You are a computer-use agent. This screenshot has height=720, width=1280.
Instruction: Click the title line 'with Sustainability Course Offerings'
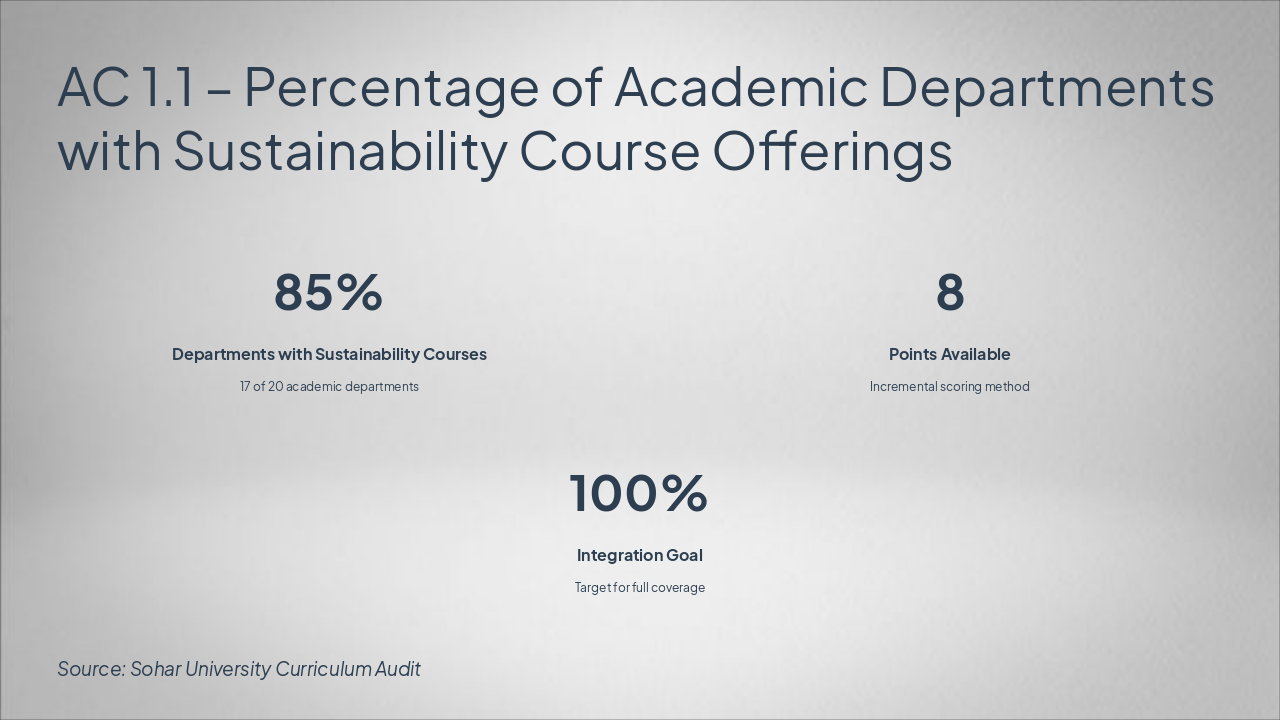pos(505,151)
